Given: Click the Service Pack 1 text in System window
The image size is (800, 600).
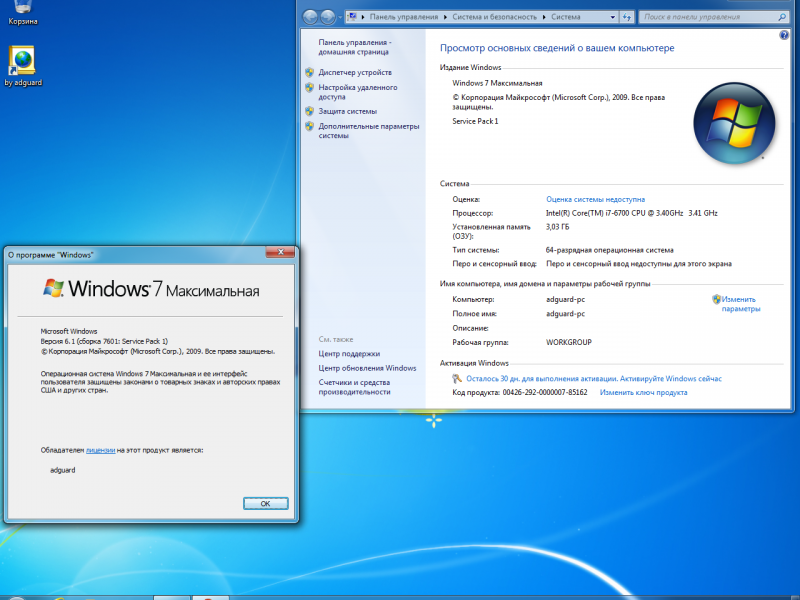Looking at the screenshot, I should 475,121.
